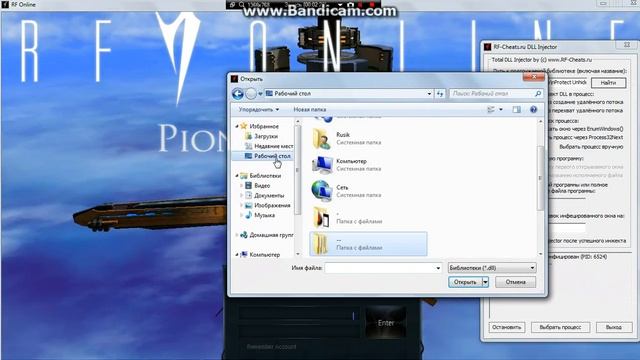Open the split arrow beside Открыть button

tap(485, 282)
